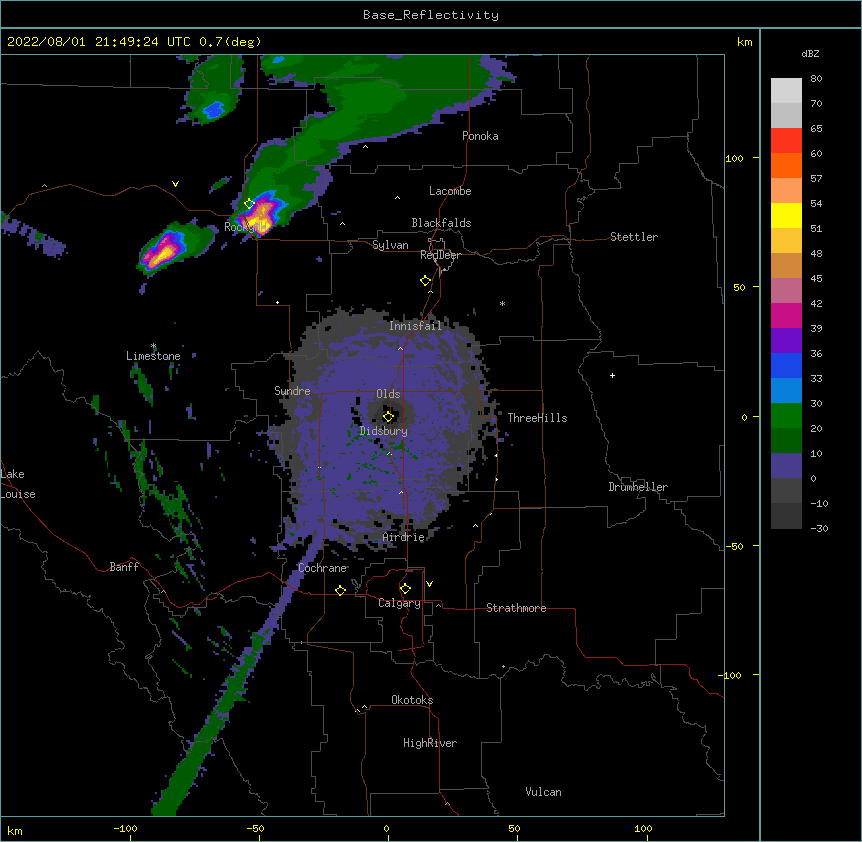This screenshot has height=842, width=862.
Task: Click the Banff label
Action: (124, 567)
